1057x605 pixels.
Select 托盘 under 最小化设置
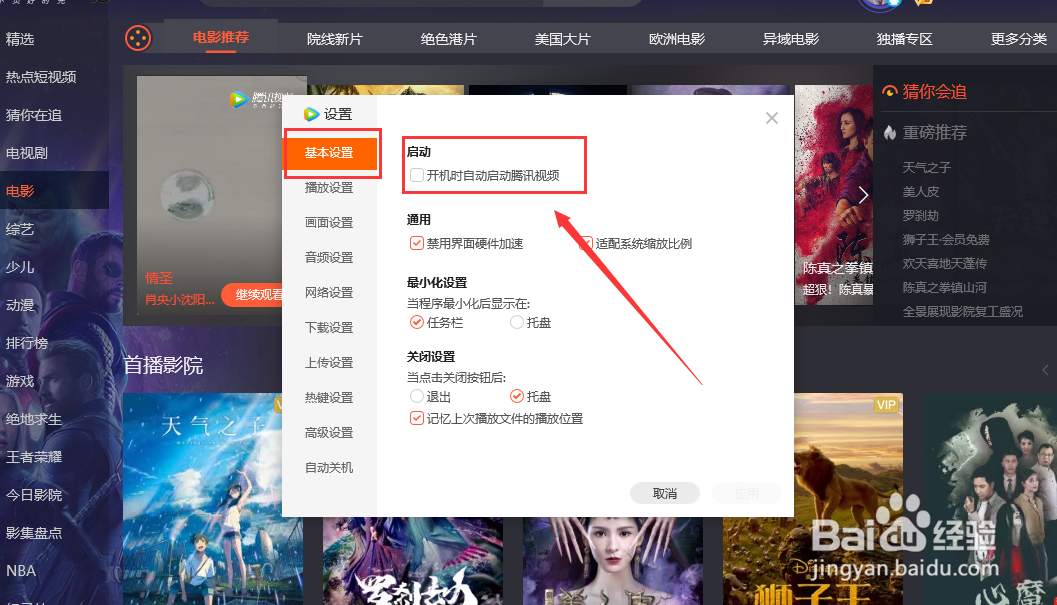pos(517,322)
